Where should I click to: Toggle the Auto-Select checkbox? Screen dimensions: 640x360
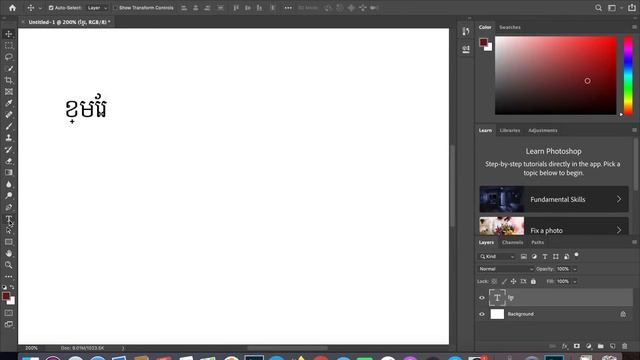coord(51,8)
